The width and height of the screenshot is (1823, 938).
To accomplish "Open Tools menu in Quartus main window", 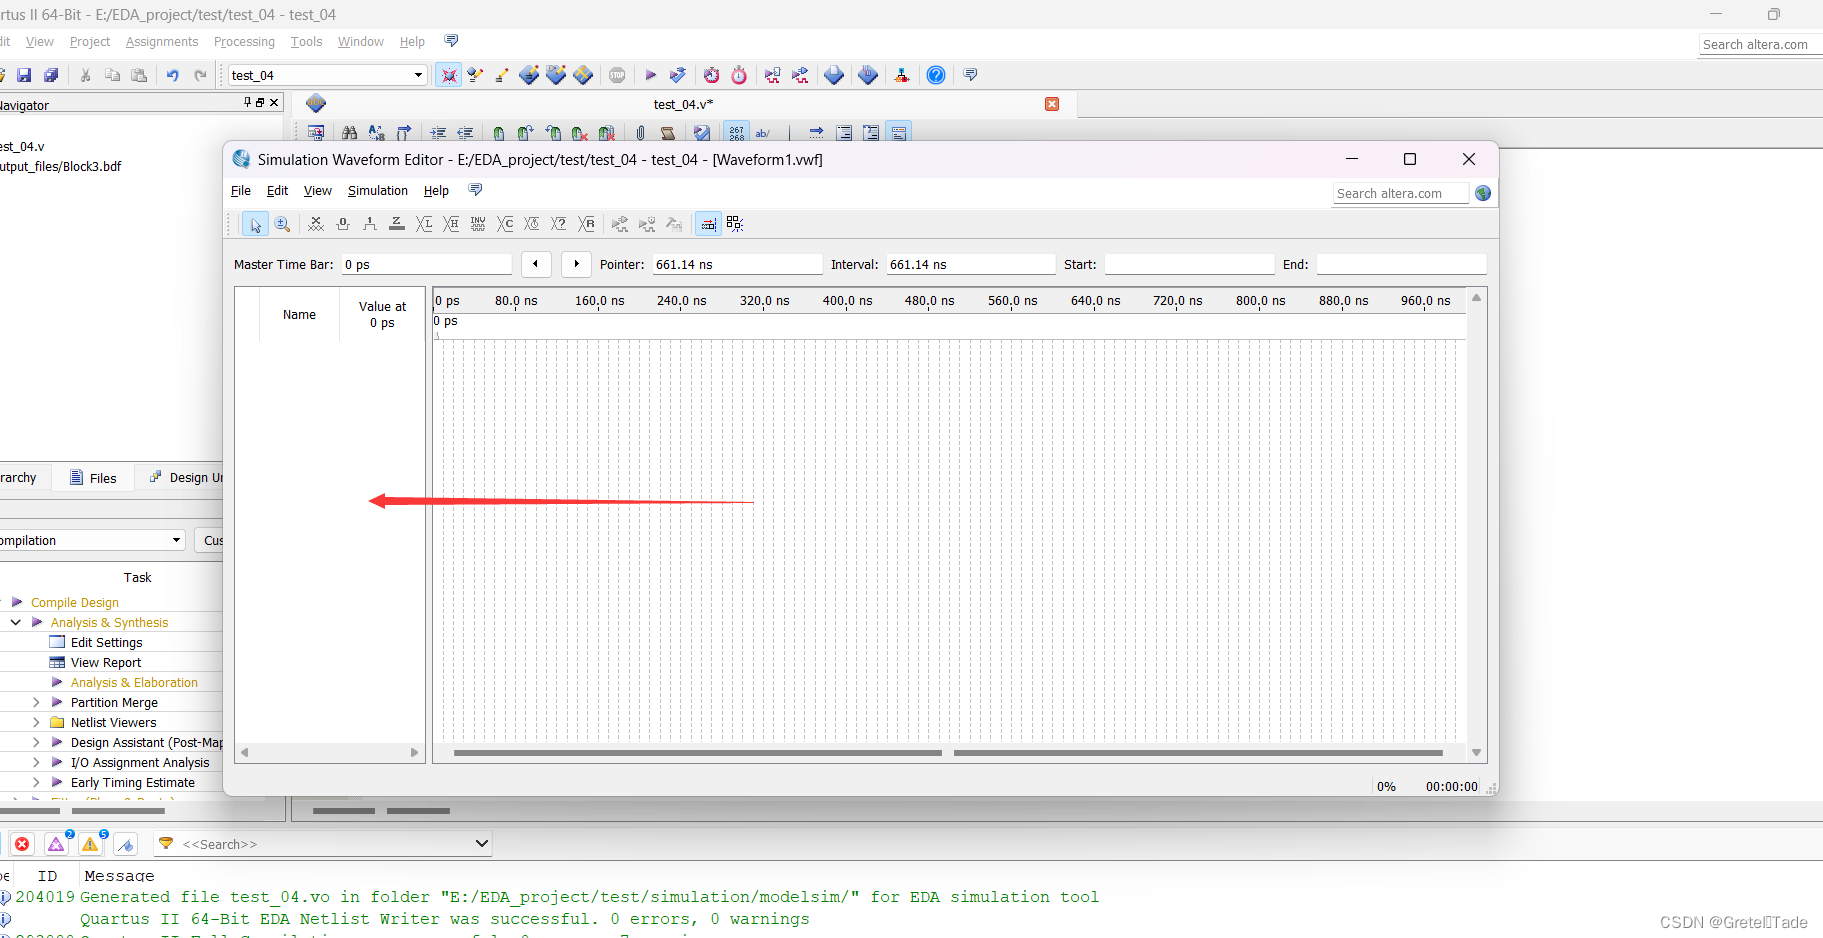I will pos(306,42).
